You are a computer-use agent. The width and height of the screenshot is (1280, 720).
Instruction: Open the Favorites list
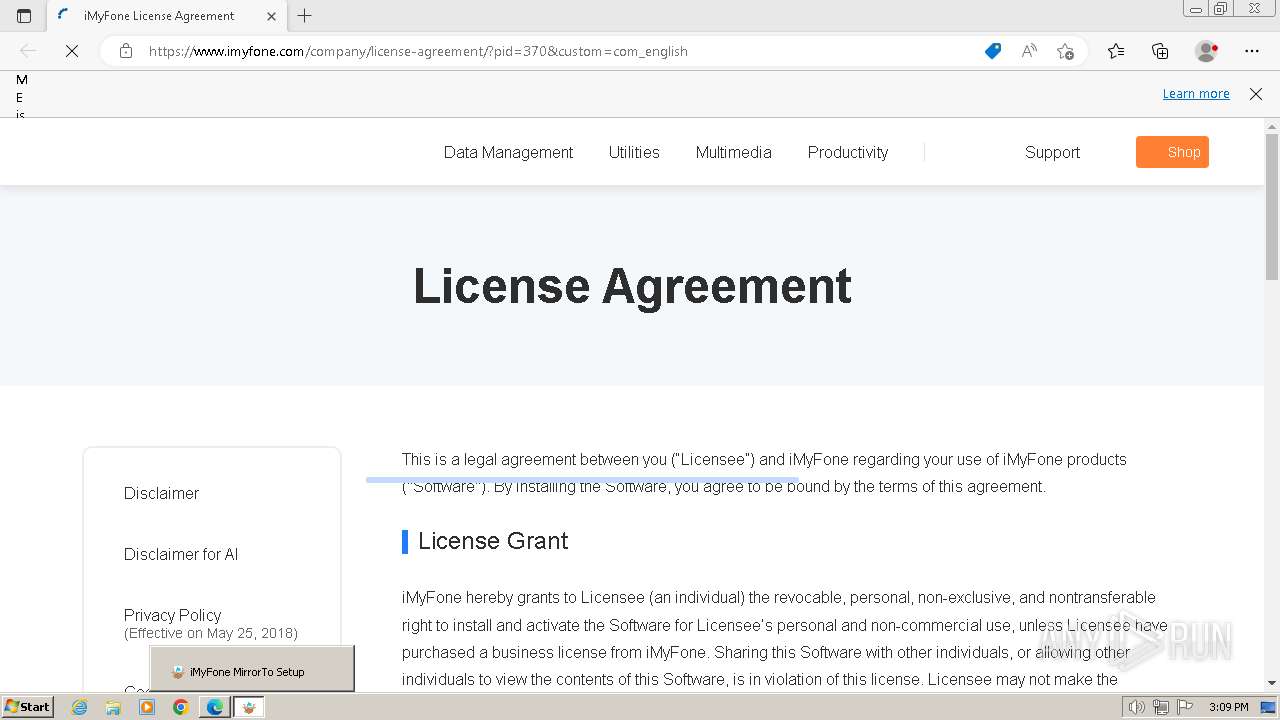[1116, 51]
